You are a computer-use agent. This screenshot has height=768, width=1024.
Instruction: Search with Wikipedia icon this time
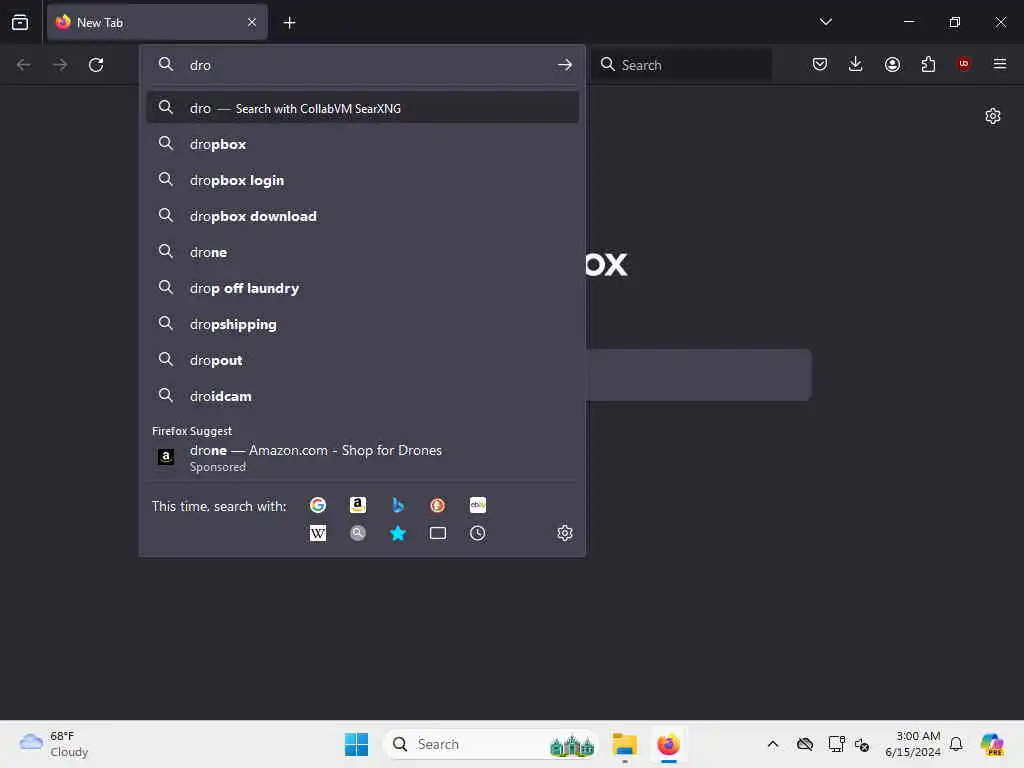coord(318,534)
